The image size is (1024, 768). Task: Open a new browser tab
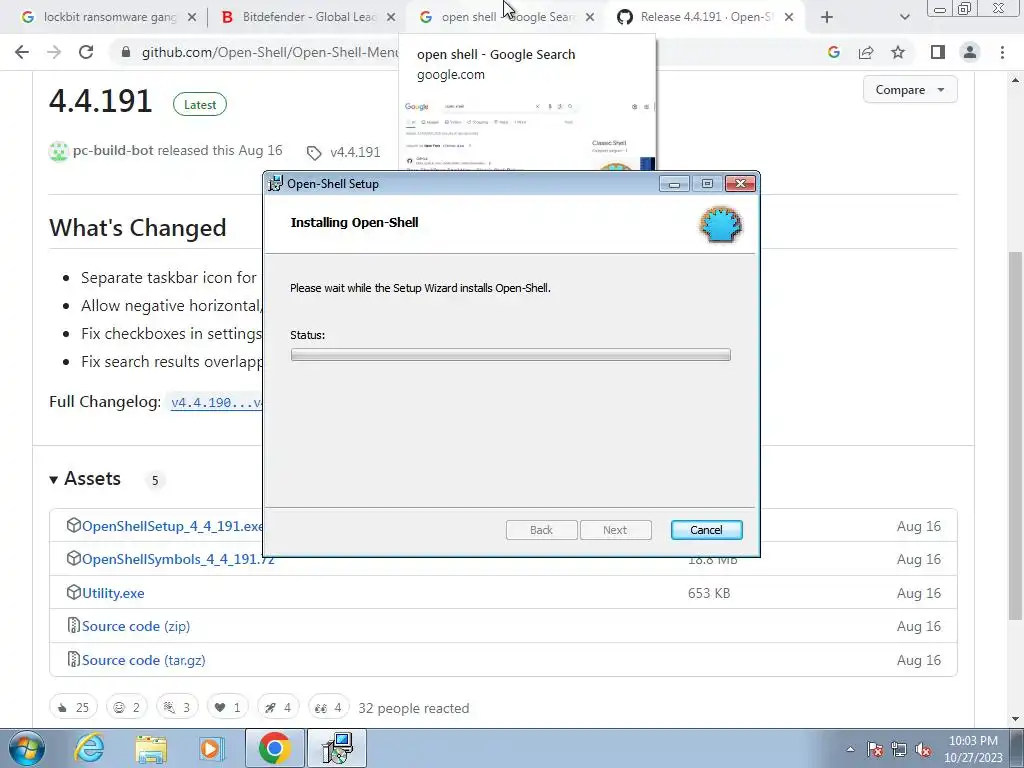(827, 18)
